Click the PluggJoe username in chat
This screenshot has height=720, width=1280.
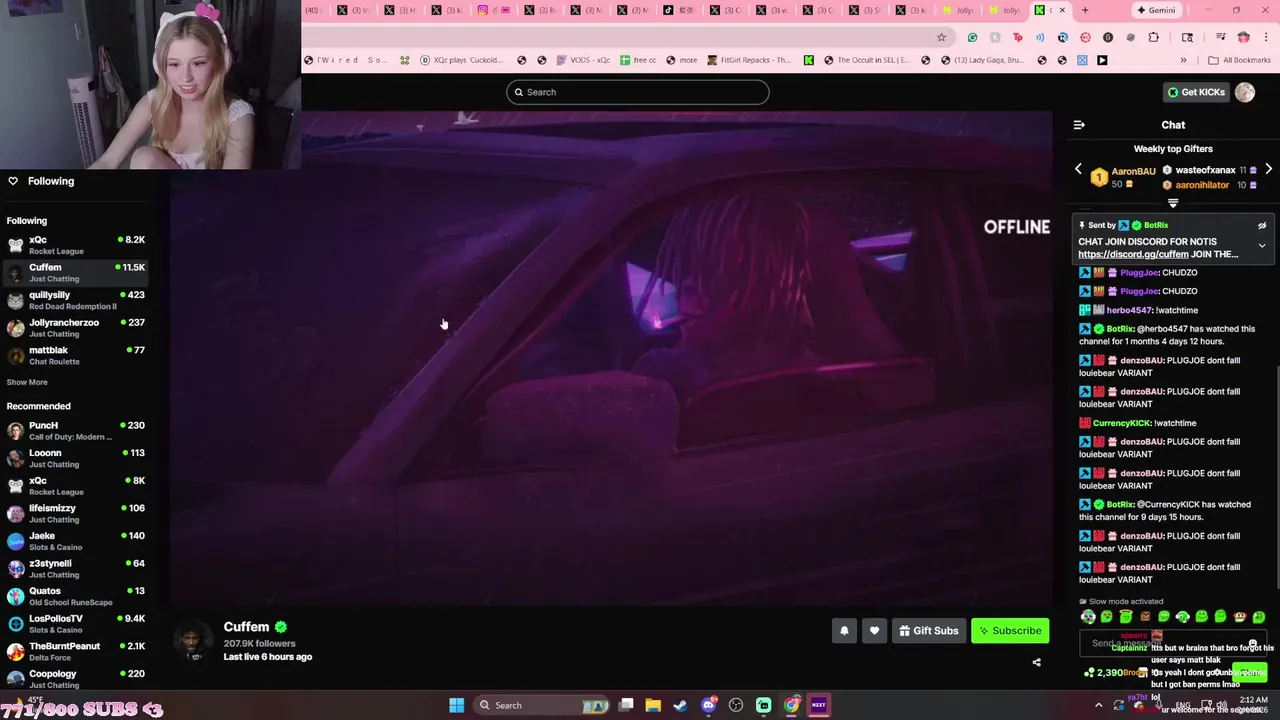coord(1139,273)
